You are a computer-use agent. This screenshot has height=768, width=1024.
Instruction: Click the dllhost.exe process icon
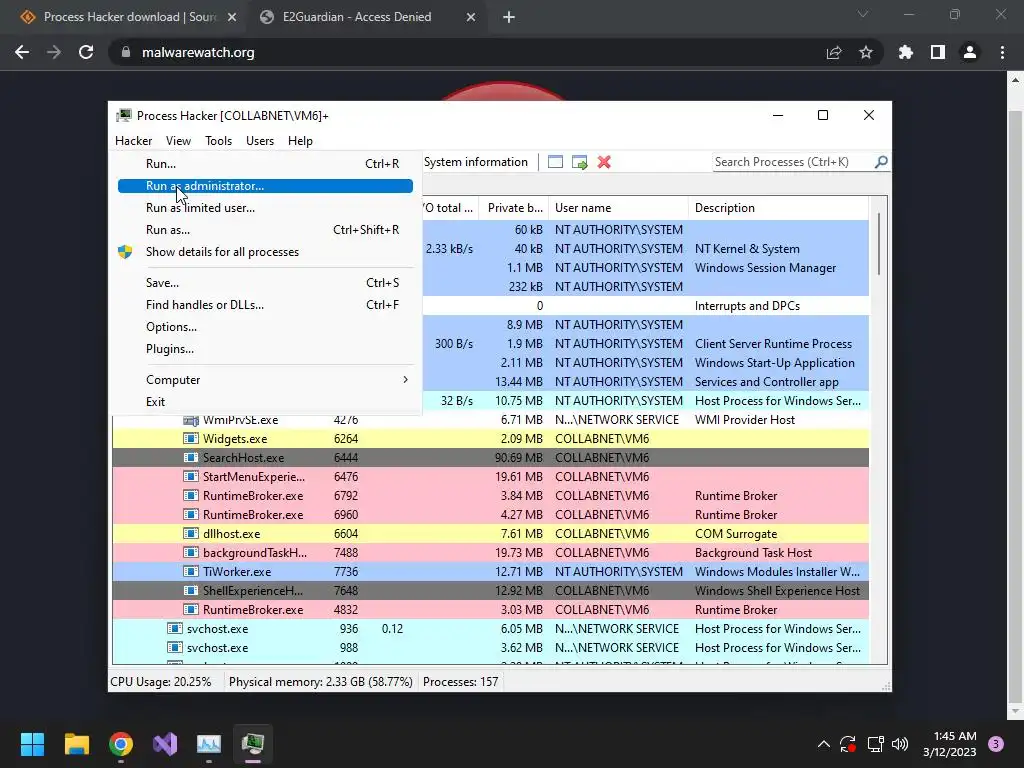click(x=191, y=534)
